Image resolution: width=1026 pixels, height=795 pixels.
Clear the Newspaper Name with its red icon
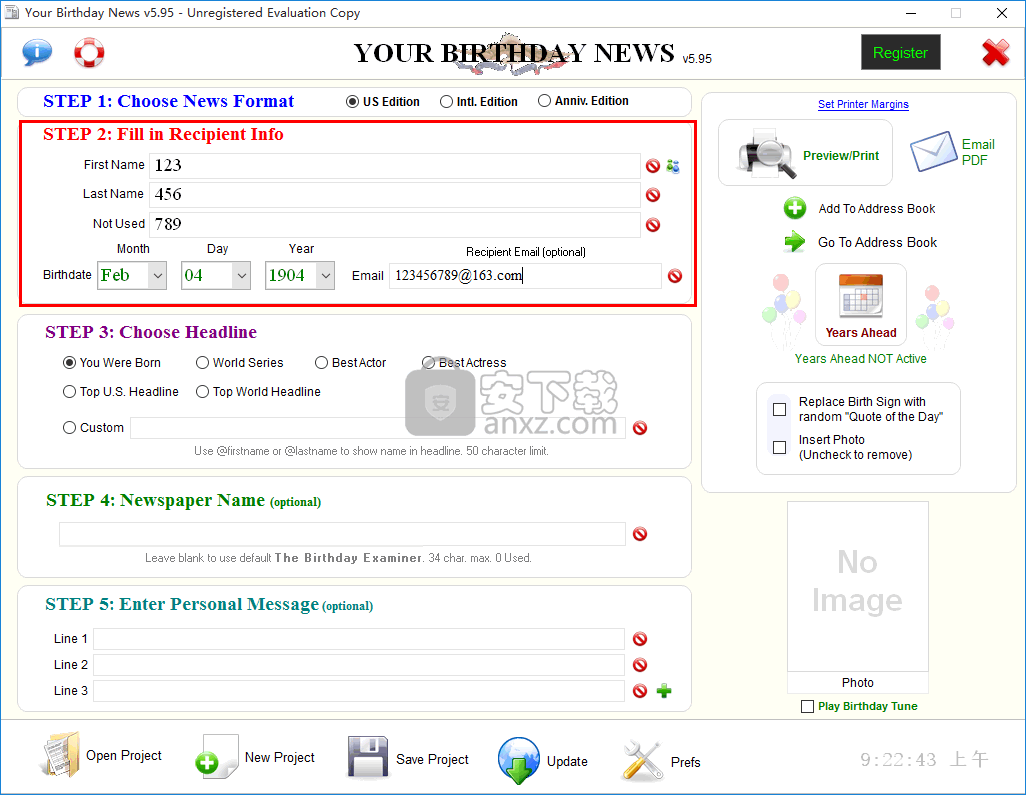[640, 534]
